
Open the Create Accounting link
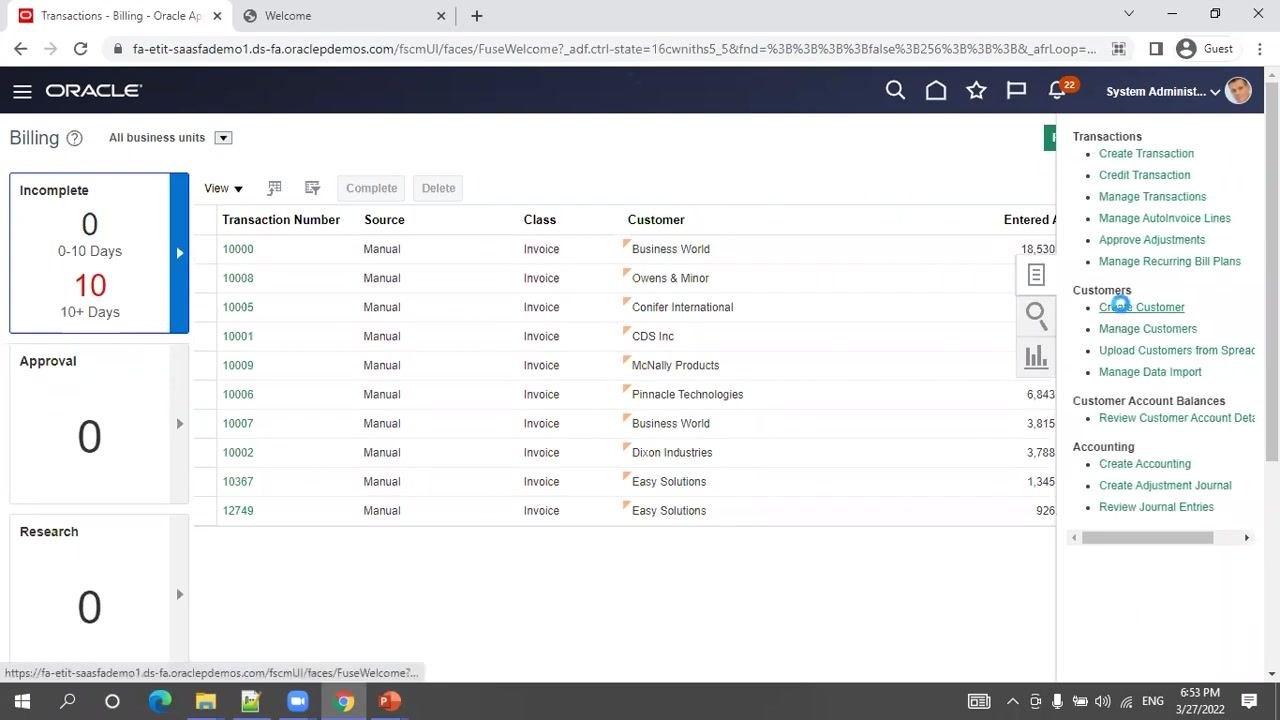pos(1144,464)
